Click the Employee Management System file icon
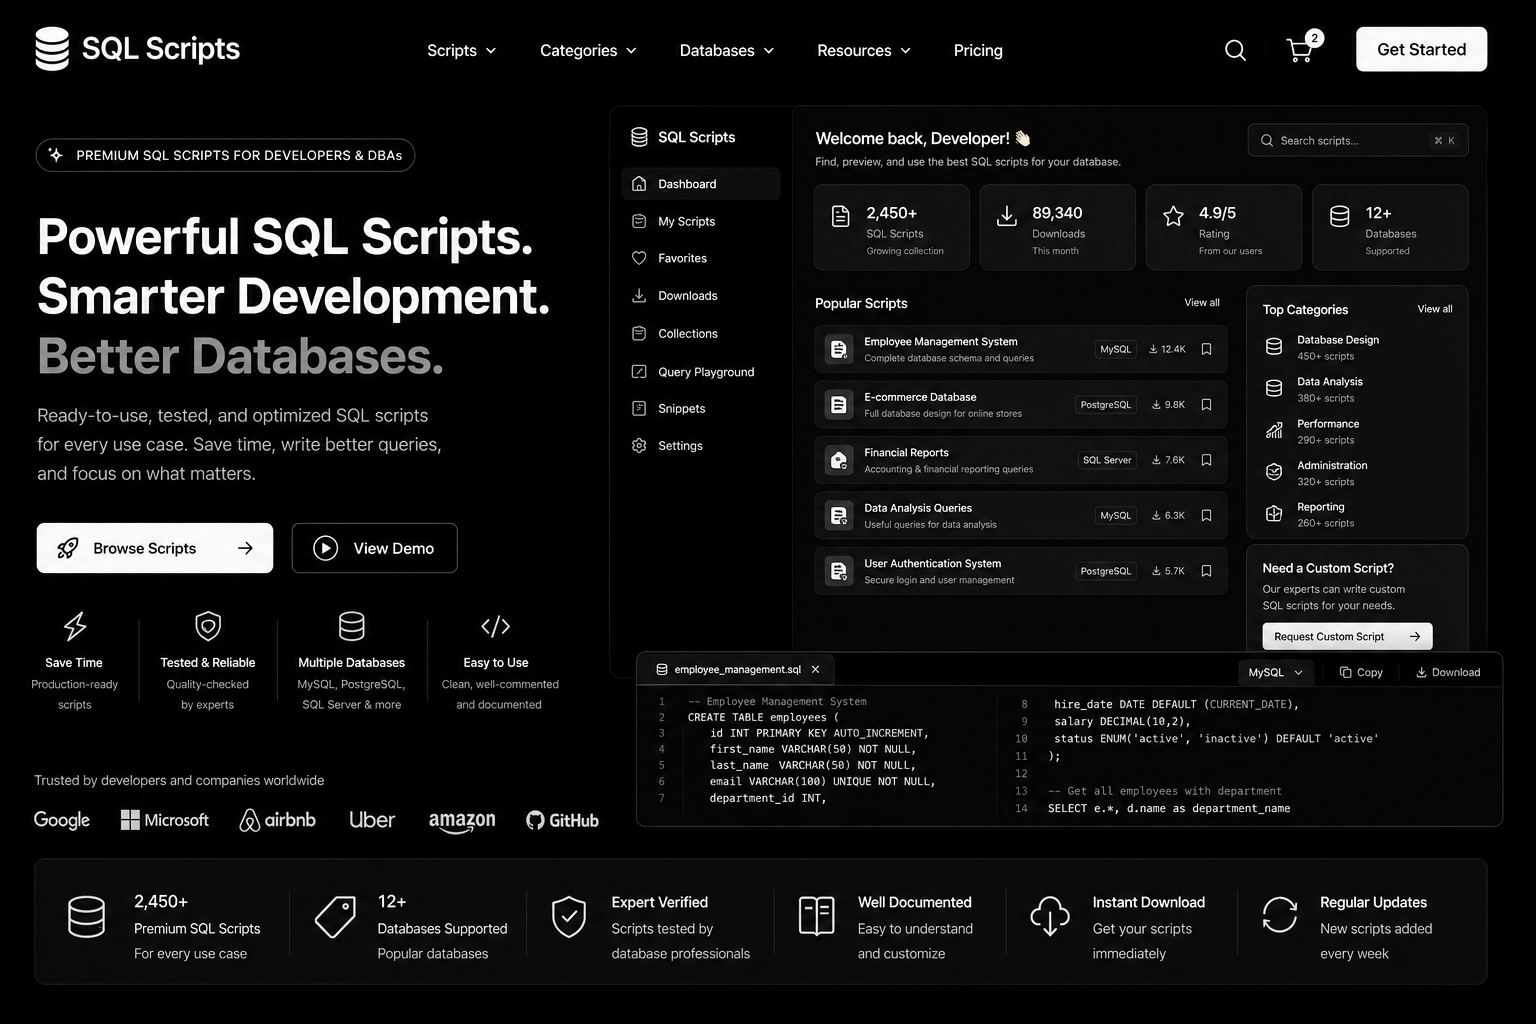Viewport: 1536px width, 1024px height. (x=838, y=349)
